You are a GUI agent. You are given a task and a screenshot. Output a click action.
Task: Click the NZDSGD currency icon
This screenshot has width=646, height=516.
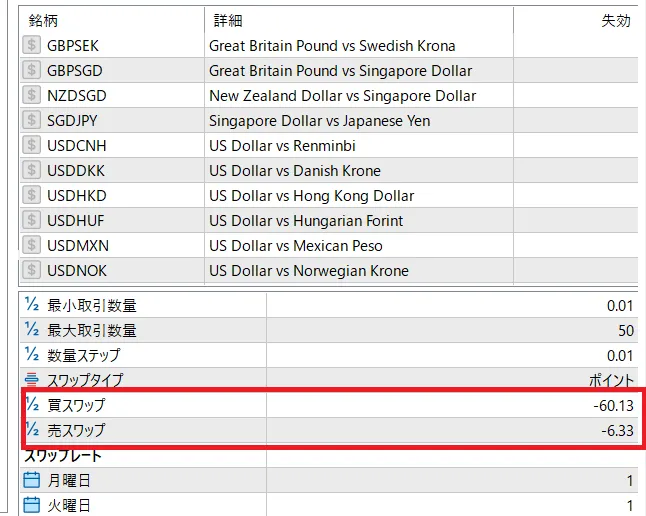(x=32, y=96)
